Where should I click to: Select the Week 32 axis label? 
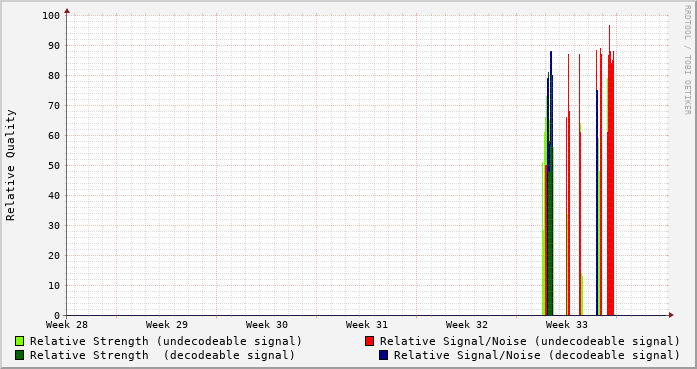pyautogui.click(x=467, y=325)
